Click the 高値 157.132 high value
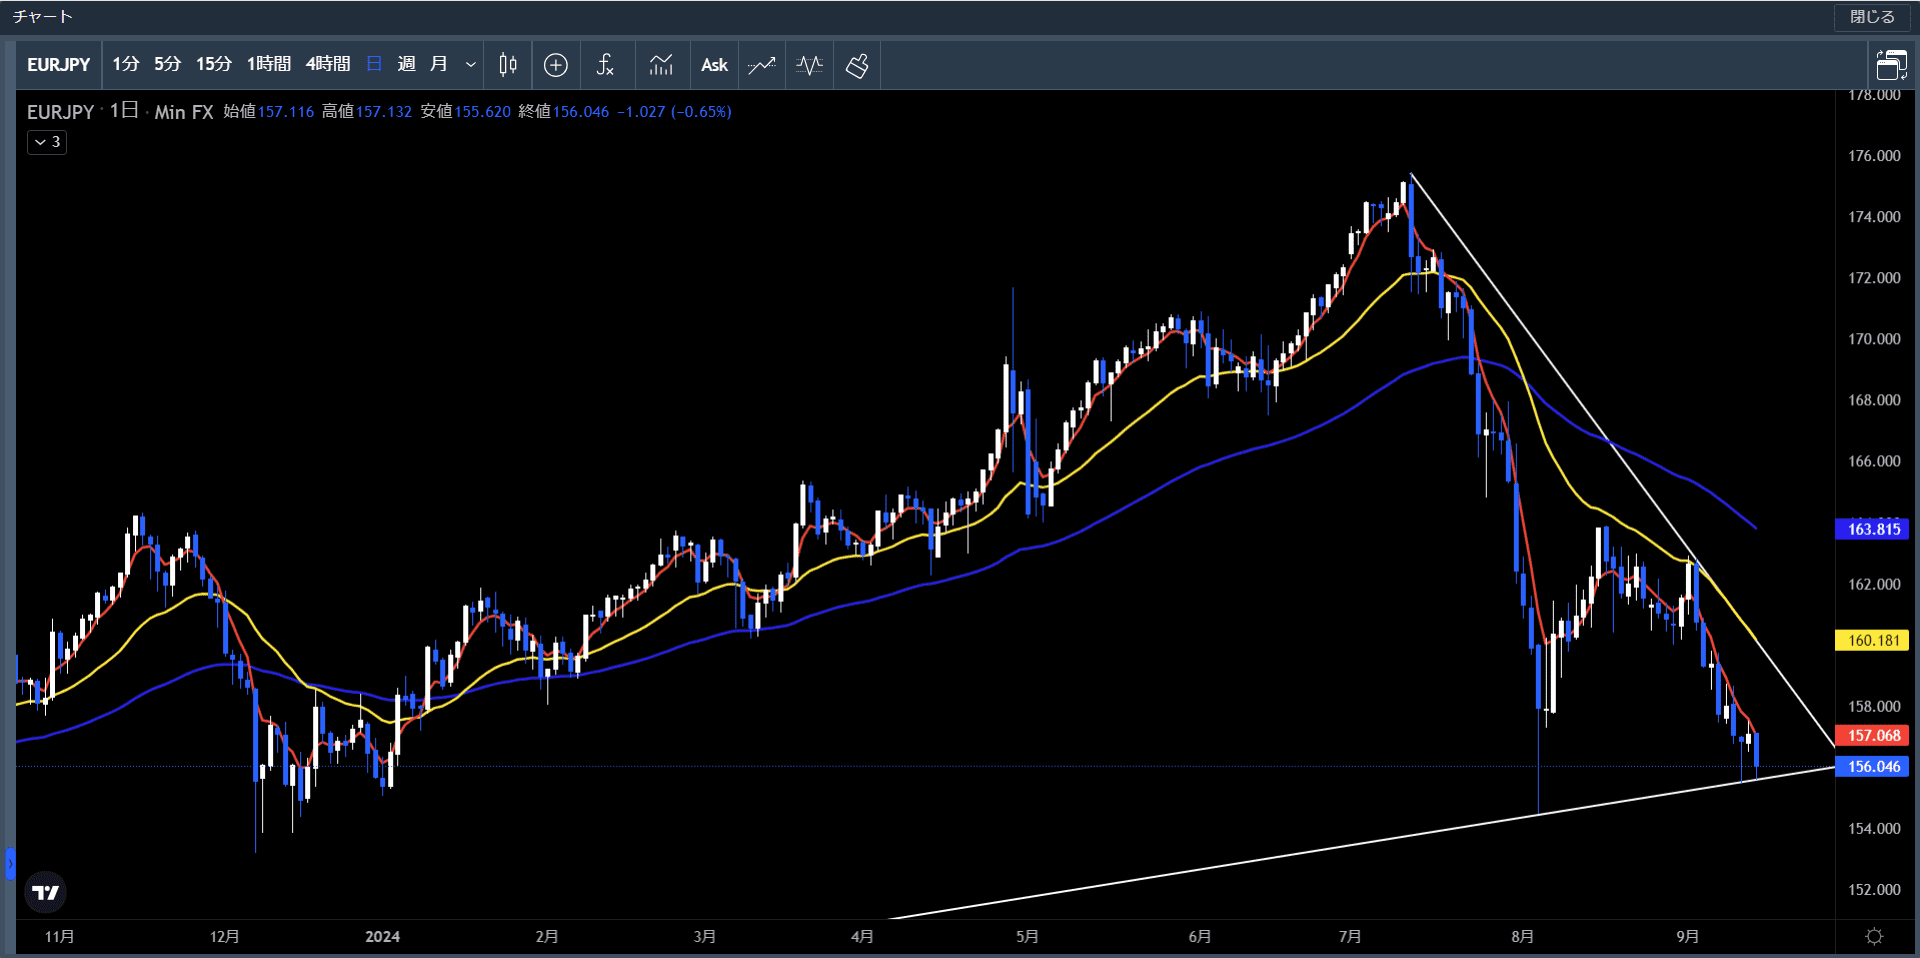This screenshot has height=958, width=1920. (367, 112)
